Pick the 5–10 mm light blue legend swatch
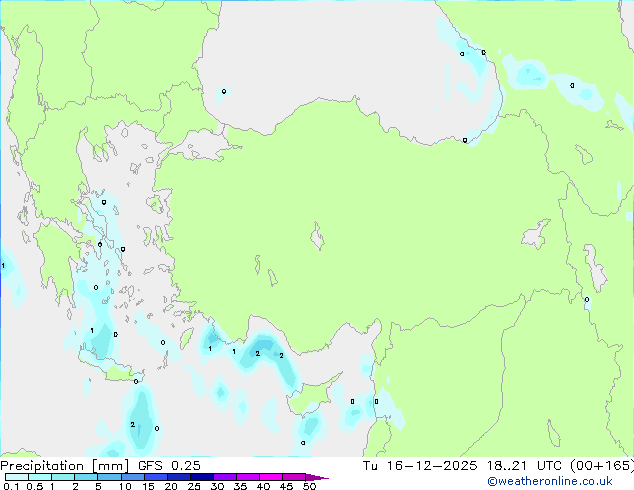 point(110,477)
